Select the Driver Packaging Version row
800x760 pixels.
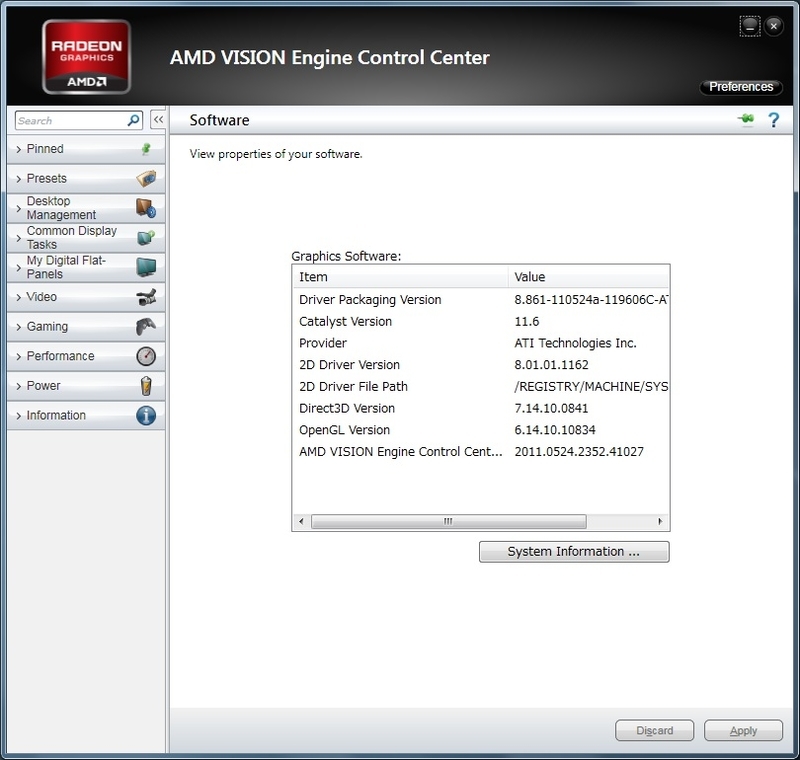pyautogui.click(x=481, y=300)
